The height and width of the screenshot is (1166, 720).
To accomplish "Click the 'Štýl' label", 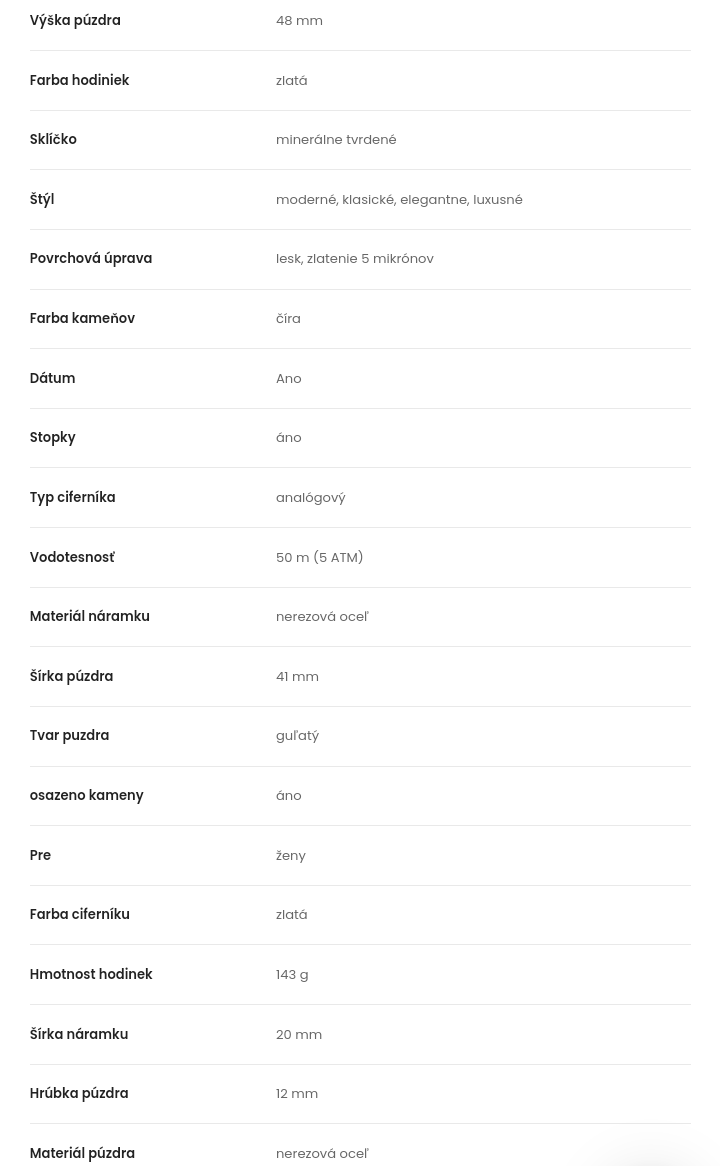I will [x=42, y=199].
